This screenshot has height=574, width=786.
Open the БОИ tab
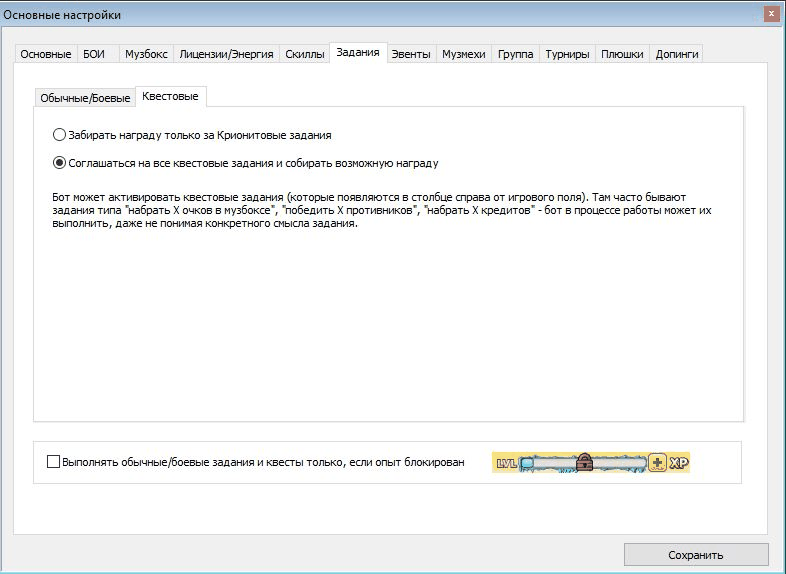[94, 54]
